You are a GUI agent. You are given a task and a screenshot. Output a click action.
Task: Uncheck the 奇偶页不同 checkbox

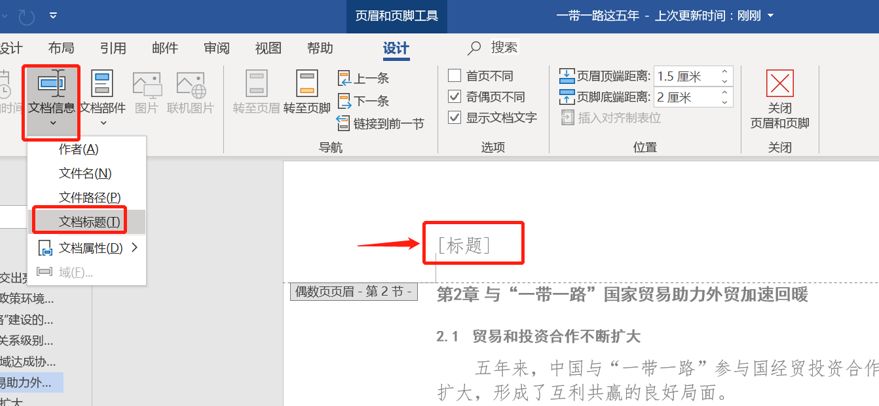coord(455,96)
